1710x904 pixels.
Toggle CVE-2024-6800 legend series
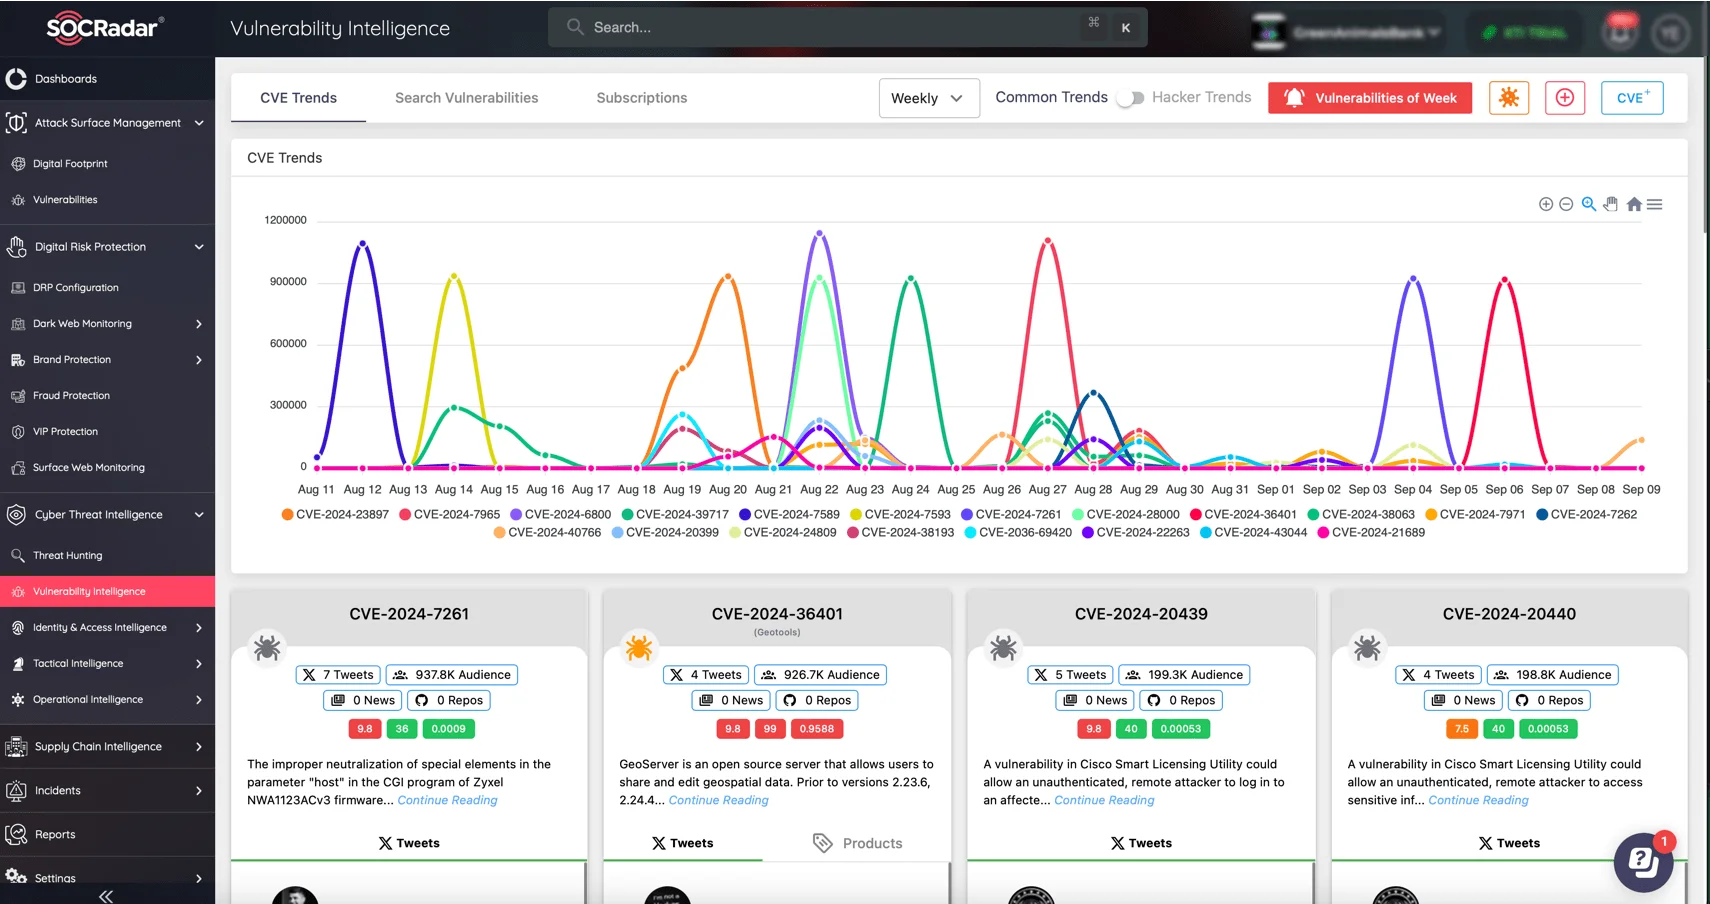(x=560, y=514)
